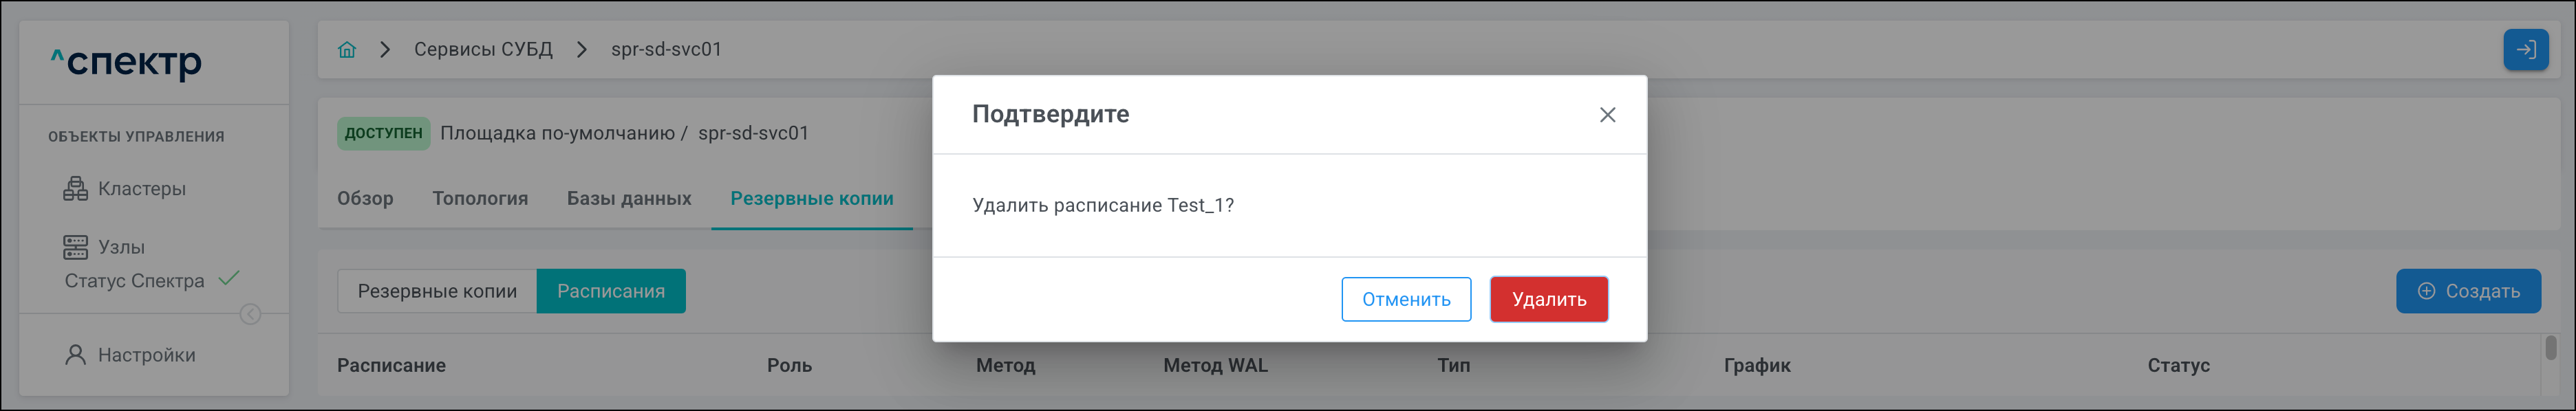
Task: Collapse the sidebar with the chevron circle
Action: click(x=251, y=315)
